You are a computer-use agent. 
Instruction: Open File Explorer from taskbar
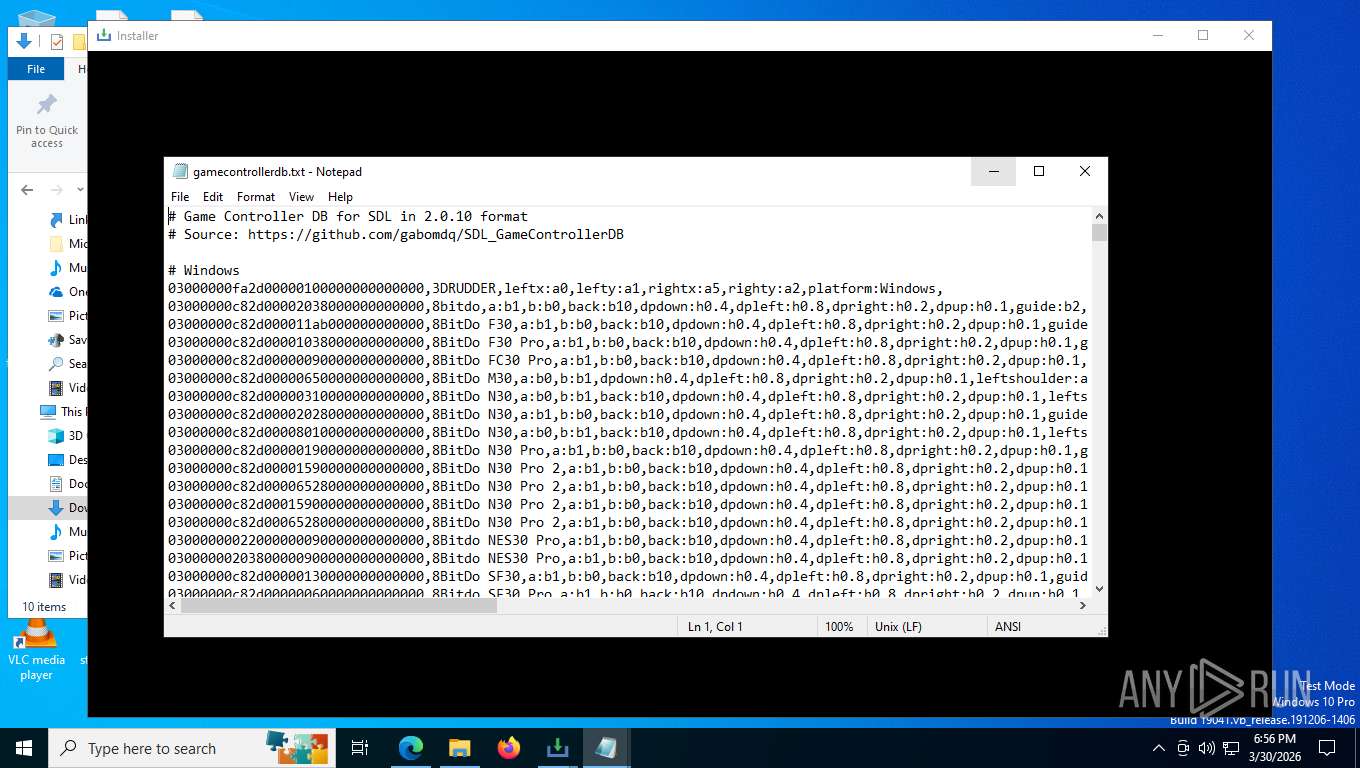coord(459,748)
